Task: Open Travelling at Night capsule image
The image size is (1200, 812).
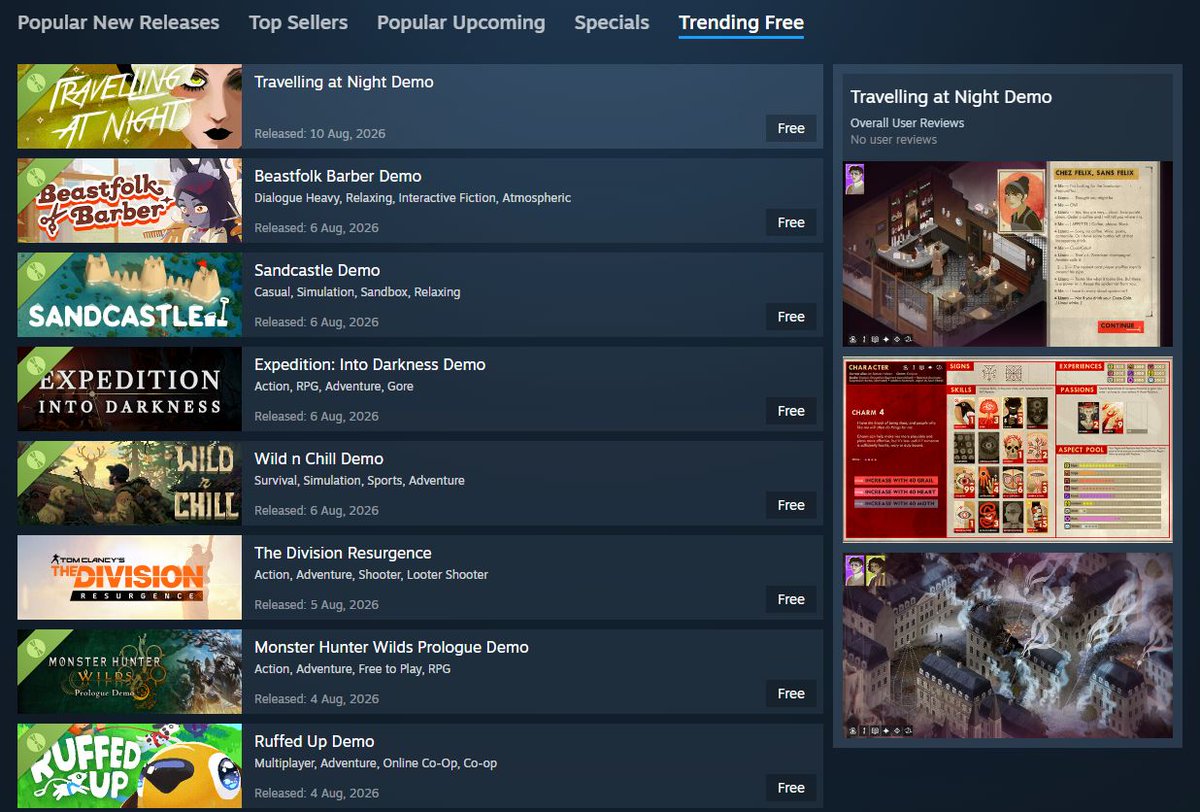Action: pyautogui.click(x=130, y=107)
